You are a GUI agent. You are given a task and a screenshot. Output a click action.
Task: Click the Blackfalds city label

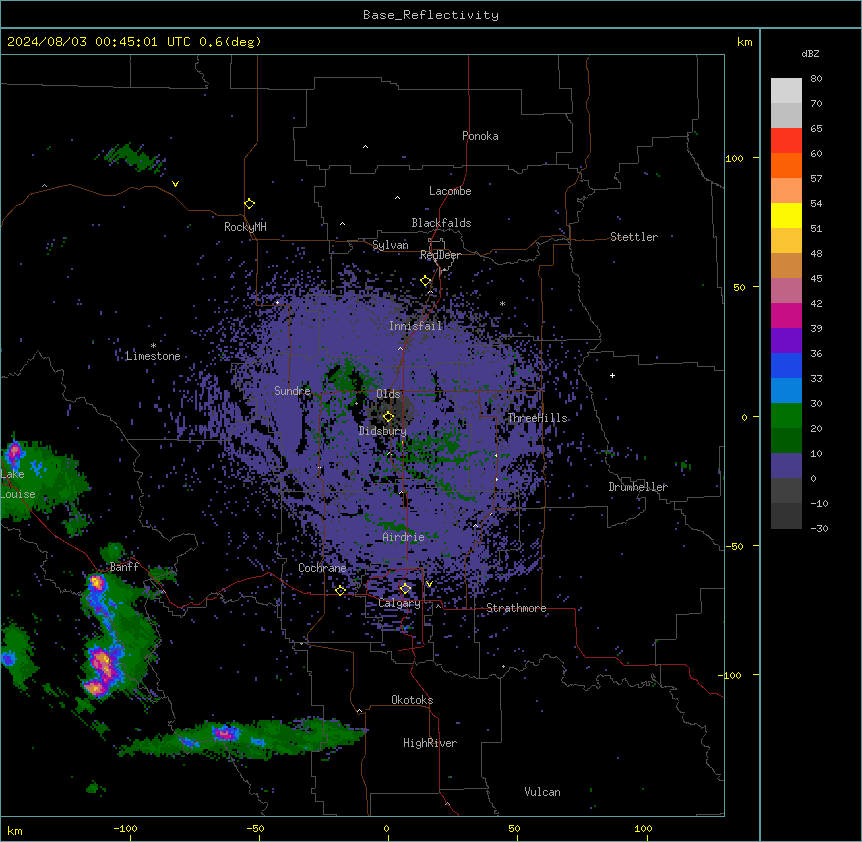[441, 223]
